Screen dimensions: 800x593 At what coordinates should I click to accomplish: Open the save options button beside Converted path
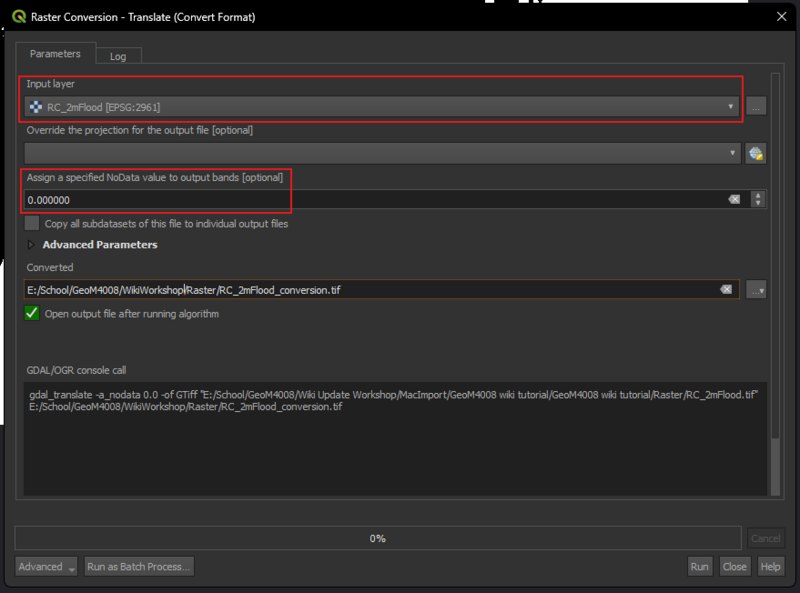[x=756, y=290]
